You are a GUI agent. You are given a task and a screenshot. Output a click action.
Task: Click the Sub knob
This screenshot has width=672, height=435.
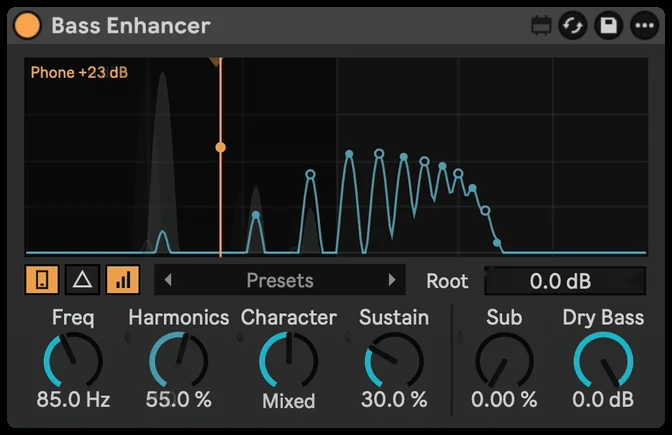[504, 361]
